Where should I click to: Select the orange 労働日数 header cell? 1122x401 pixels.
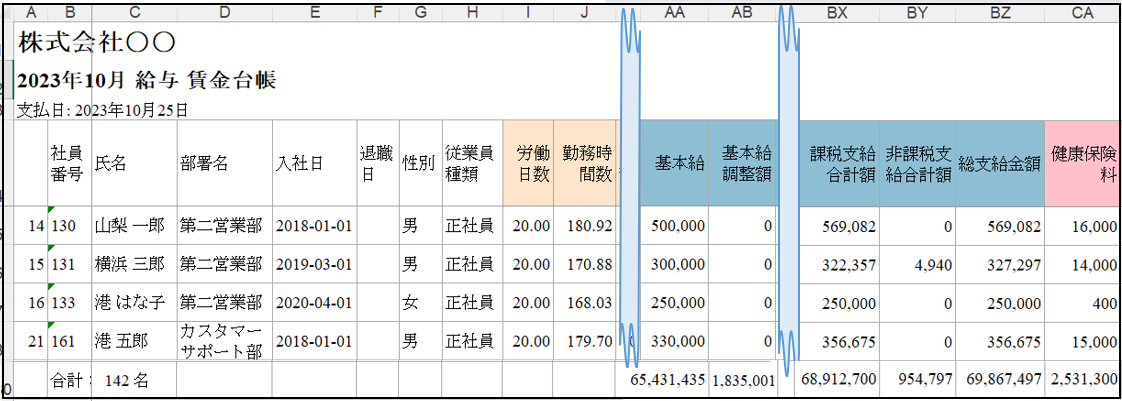click(x=528, y=163)
